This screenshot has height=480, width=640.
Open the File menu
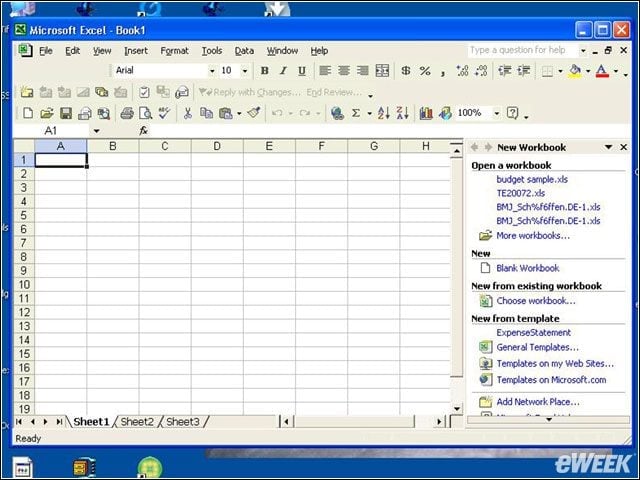point(46,51)
